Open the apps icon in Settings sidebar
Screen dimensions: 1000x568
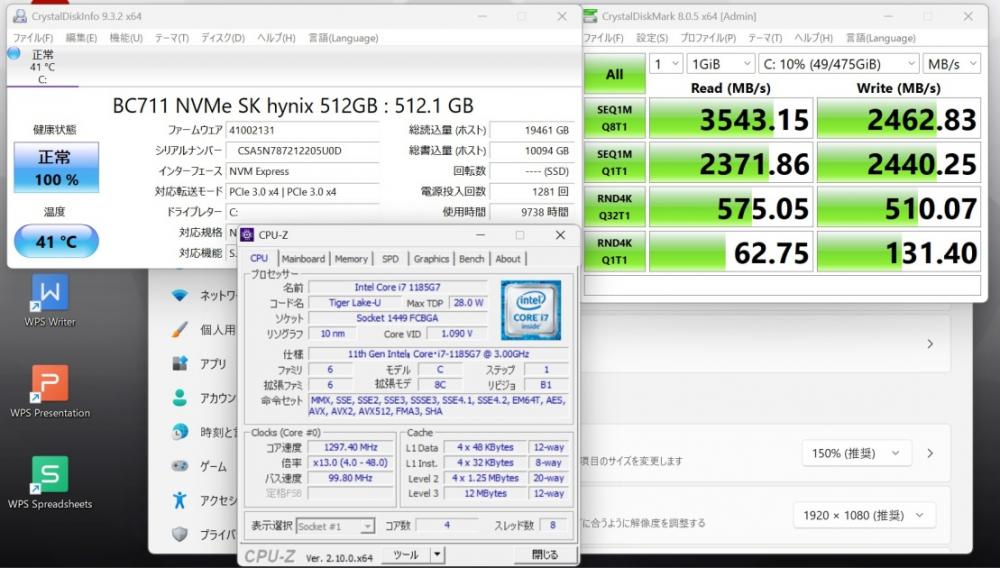tap(180, 363)
